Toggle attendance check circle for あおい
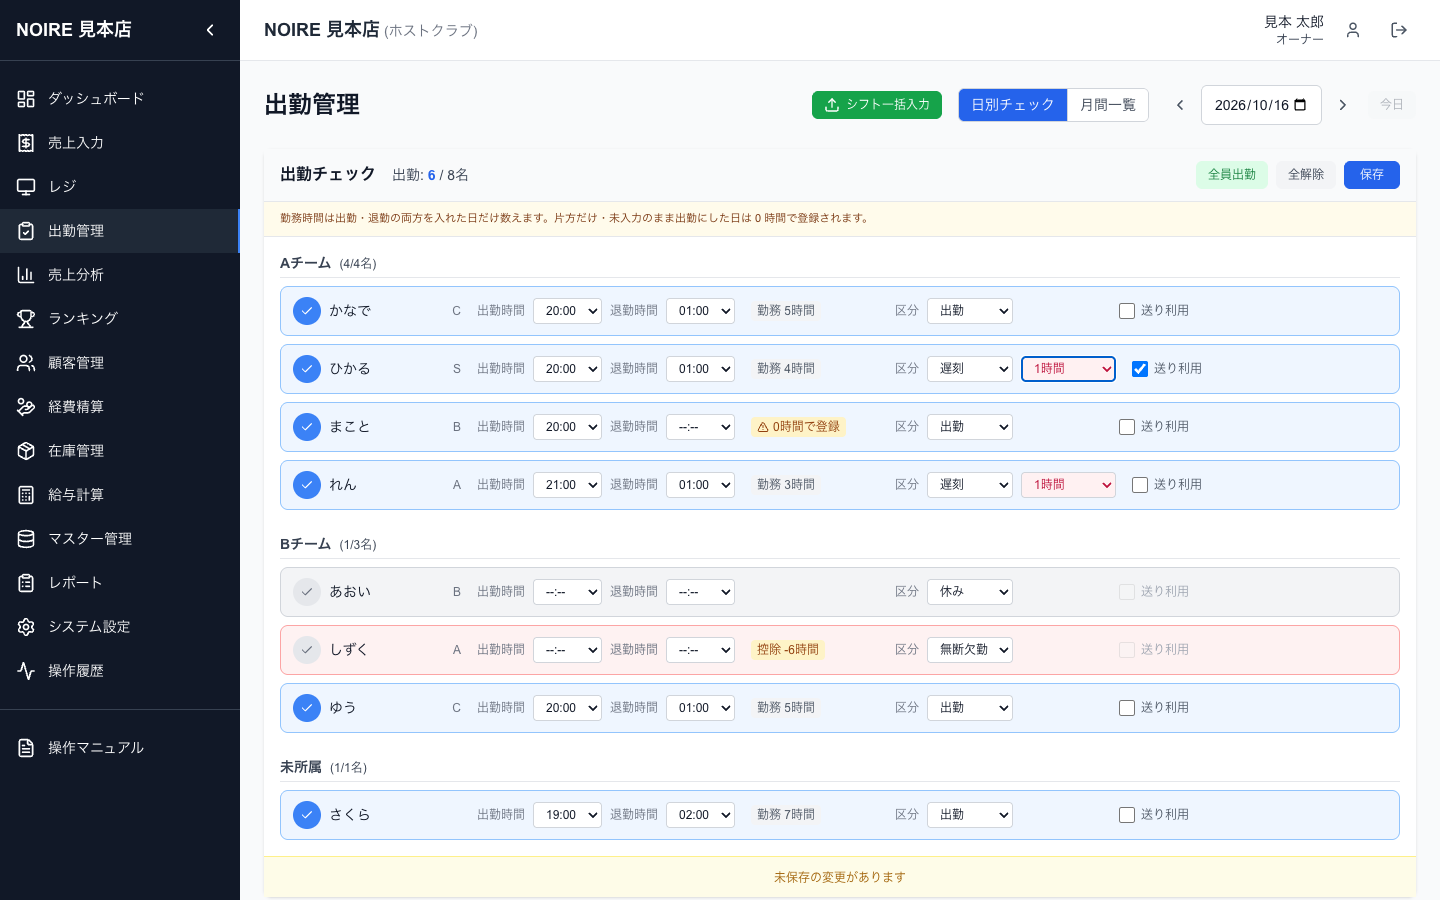Screen dimensions: 1440x900 [x=307, y=592]
